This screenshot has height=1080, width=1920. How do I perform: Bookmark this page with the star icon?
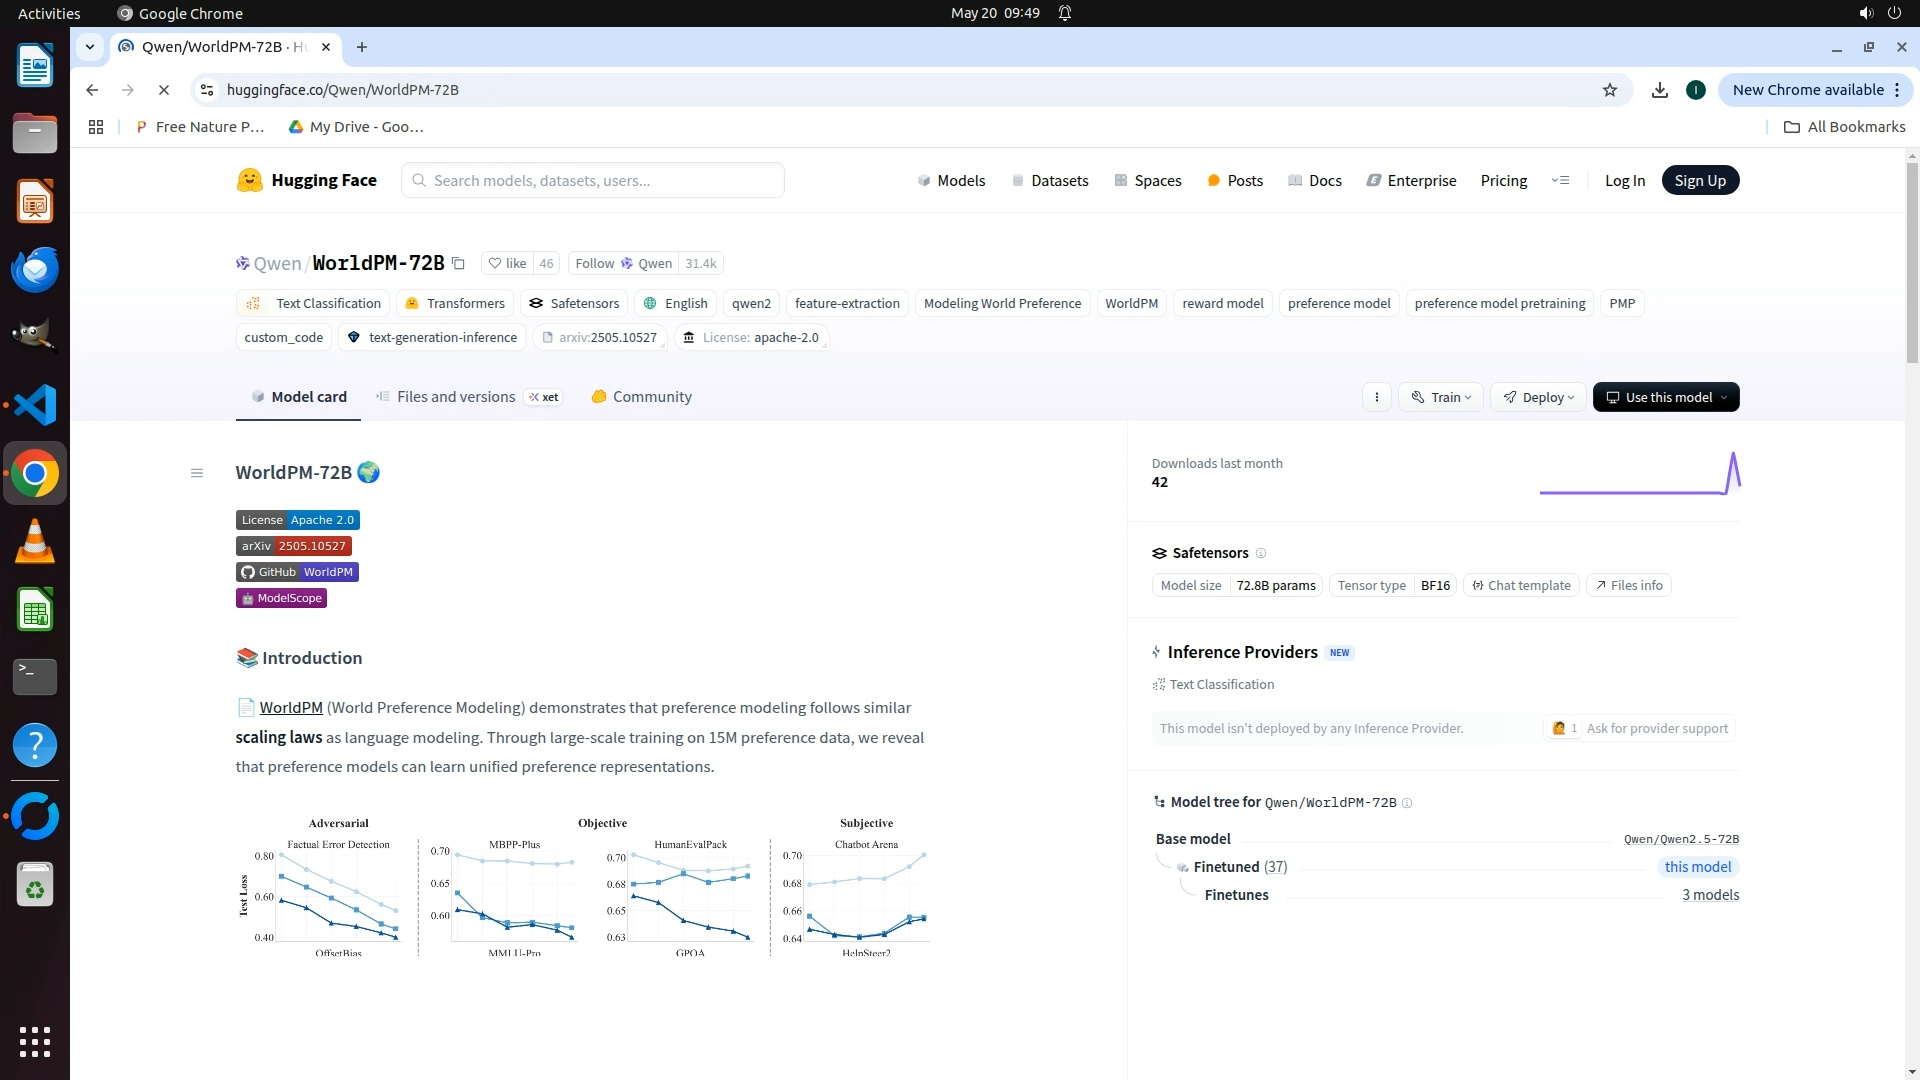pos(1609,90)
